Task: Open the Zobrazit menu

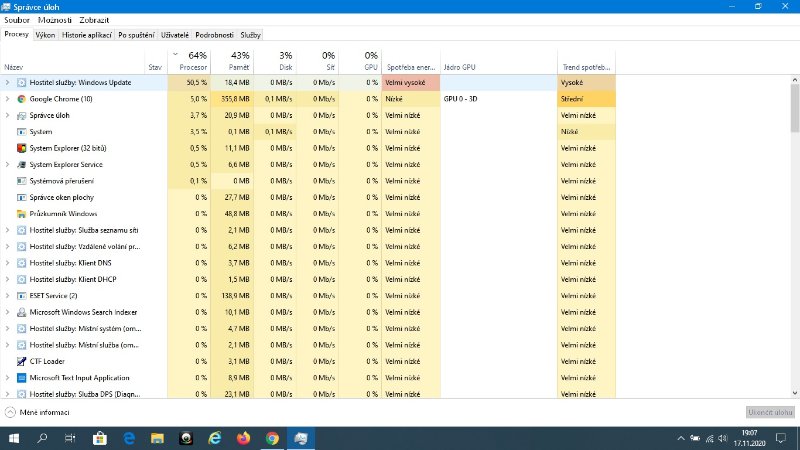Action: click(94, 20)
